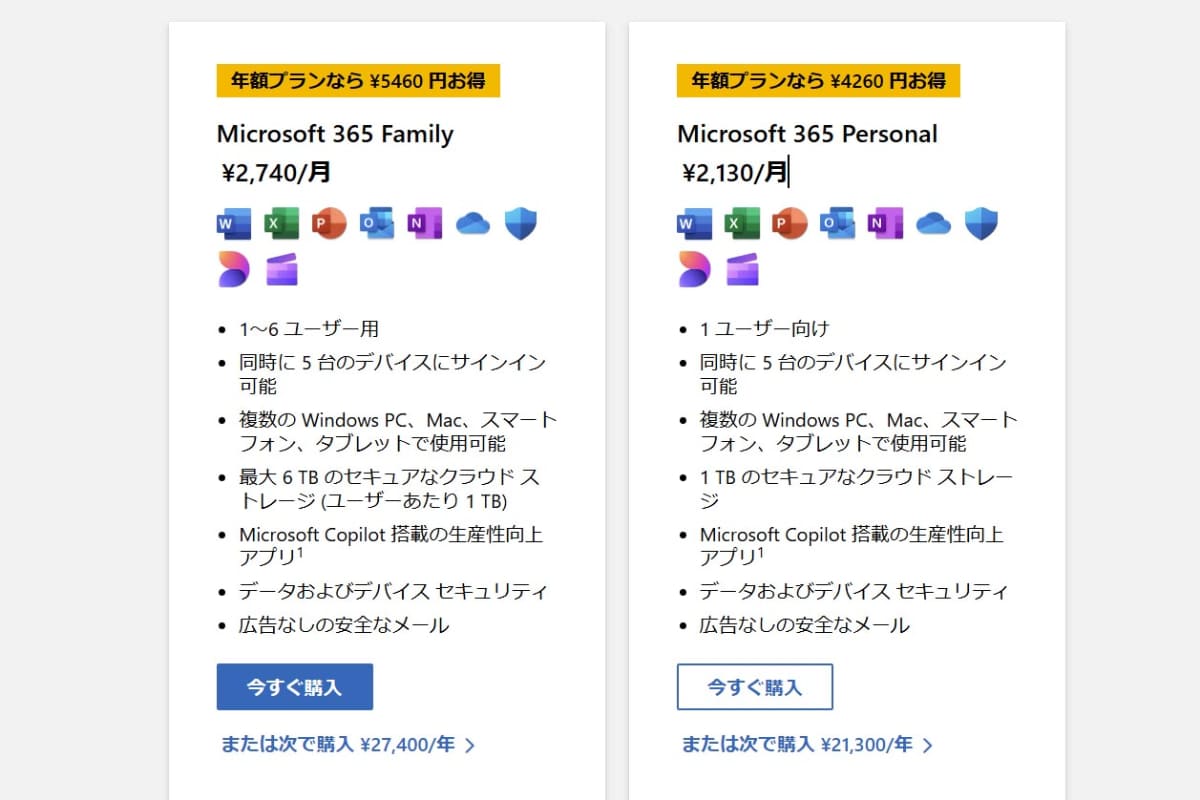Click the Defender shield icon in Personal plan
This screenshot has width=1200, height=800.
tap(981, 224)
